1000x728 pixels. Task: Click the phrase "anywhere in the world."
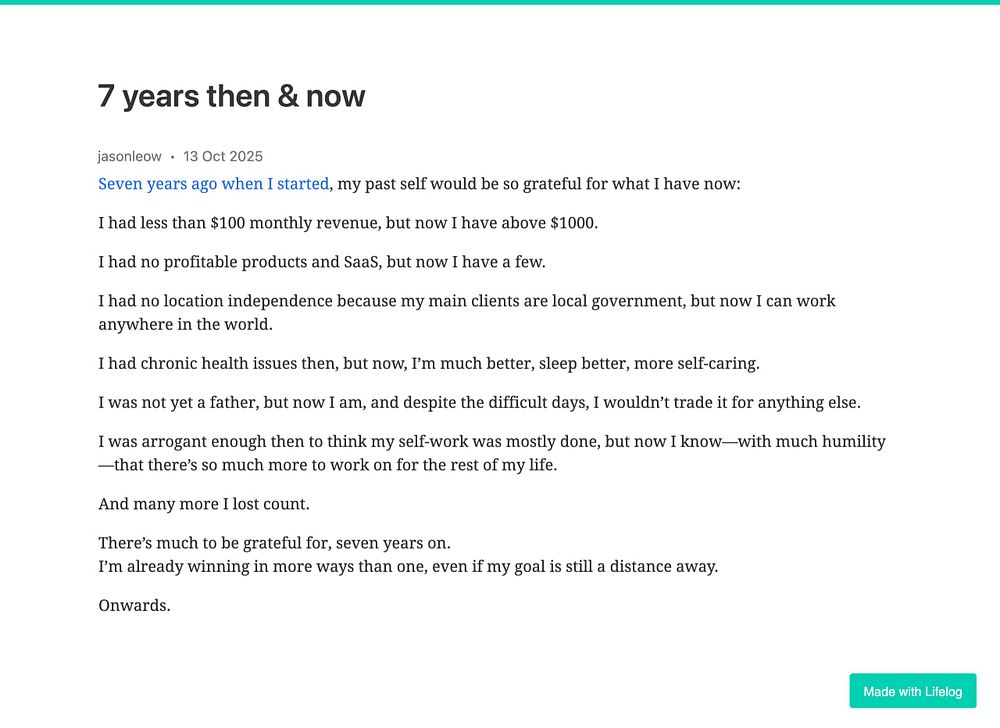(186, 324)
